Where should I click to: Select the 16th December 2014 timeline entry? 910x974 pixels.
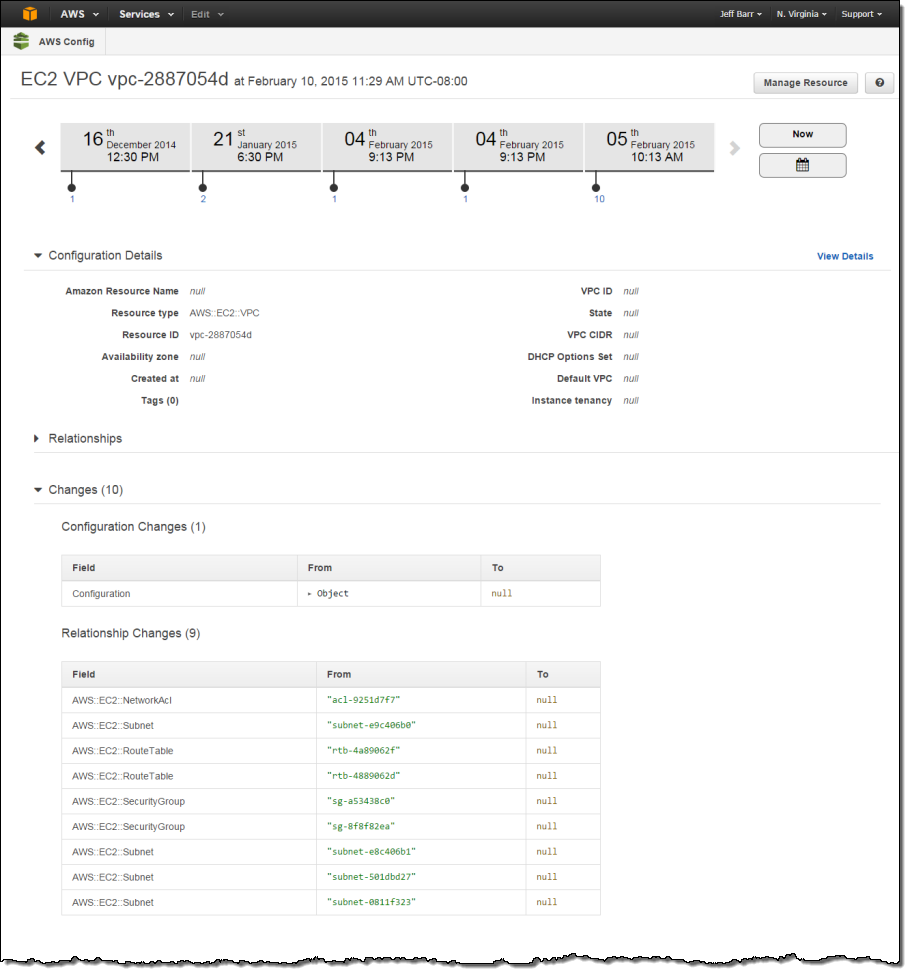[x=125, y=146]
